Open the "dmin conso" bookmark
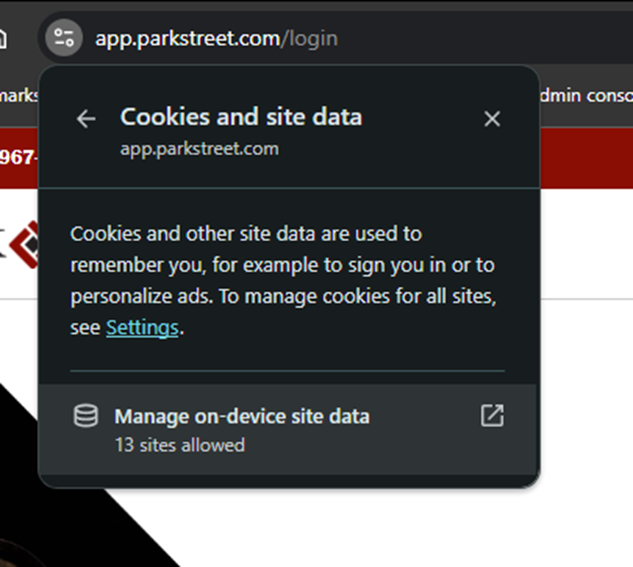 [x=586, y=96]
